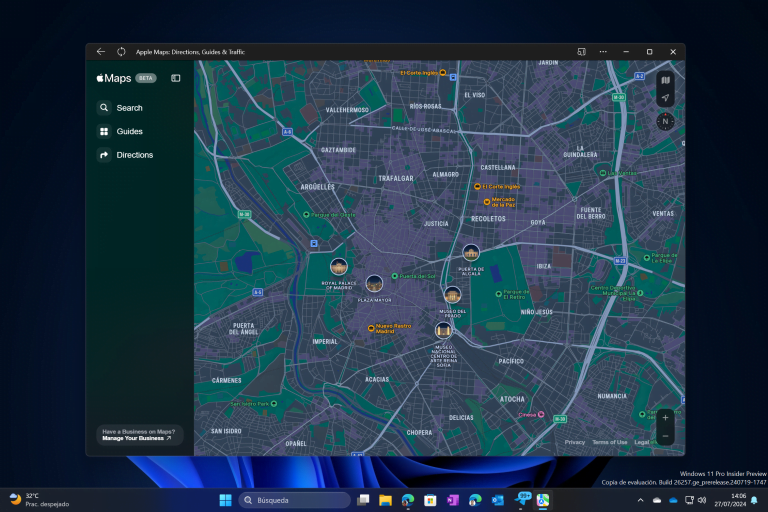Open File Explorer from the taskbar
The image size is (768, 512).
pos(385,500)
